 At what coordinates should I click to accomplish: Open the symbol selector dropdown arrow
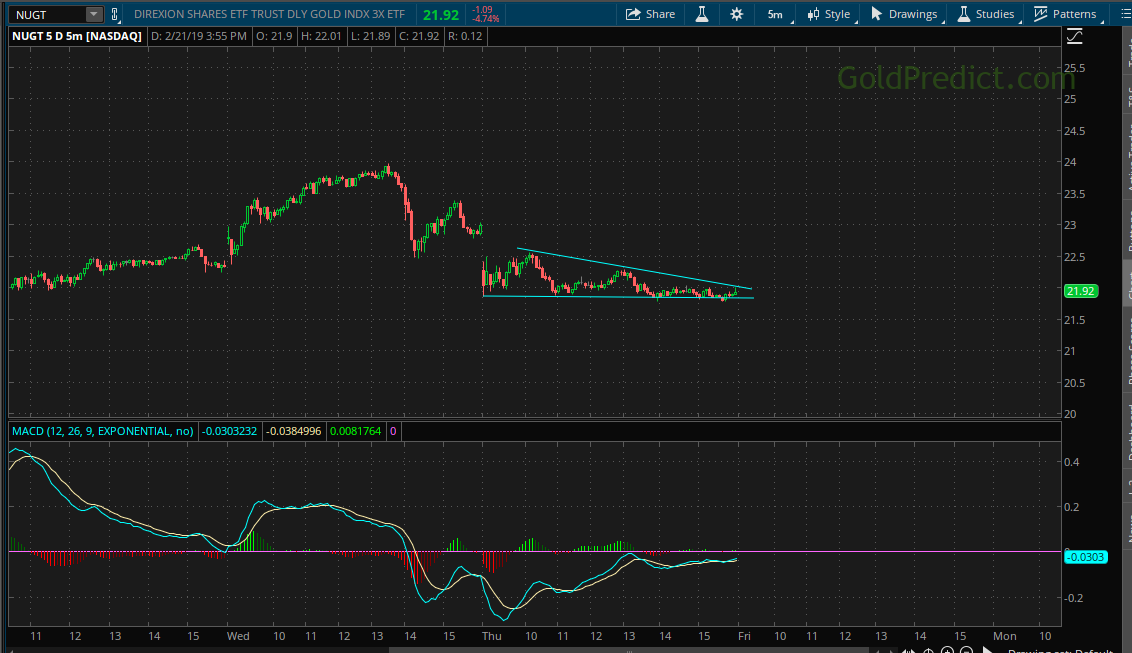94,14
